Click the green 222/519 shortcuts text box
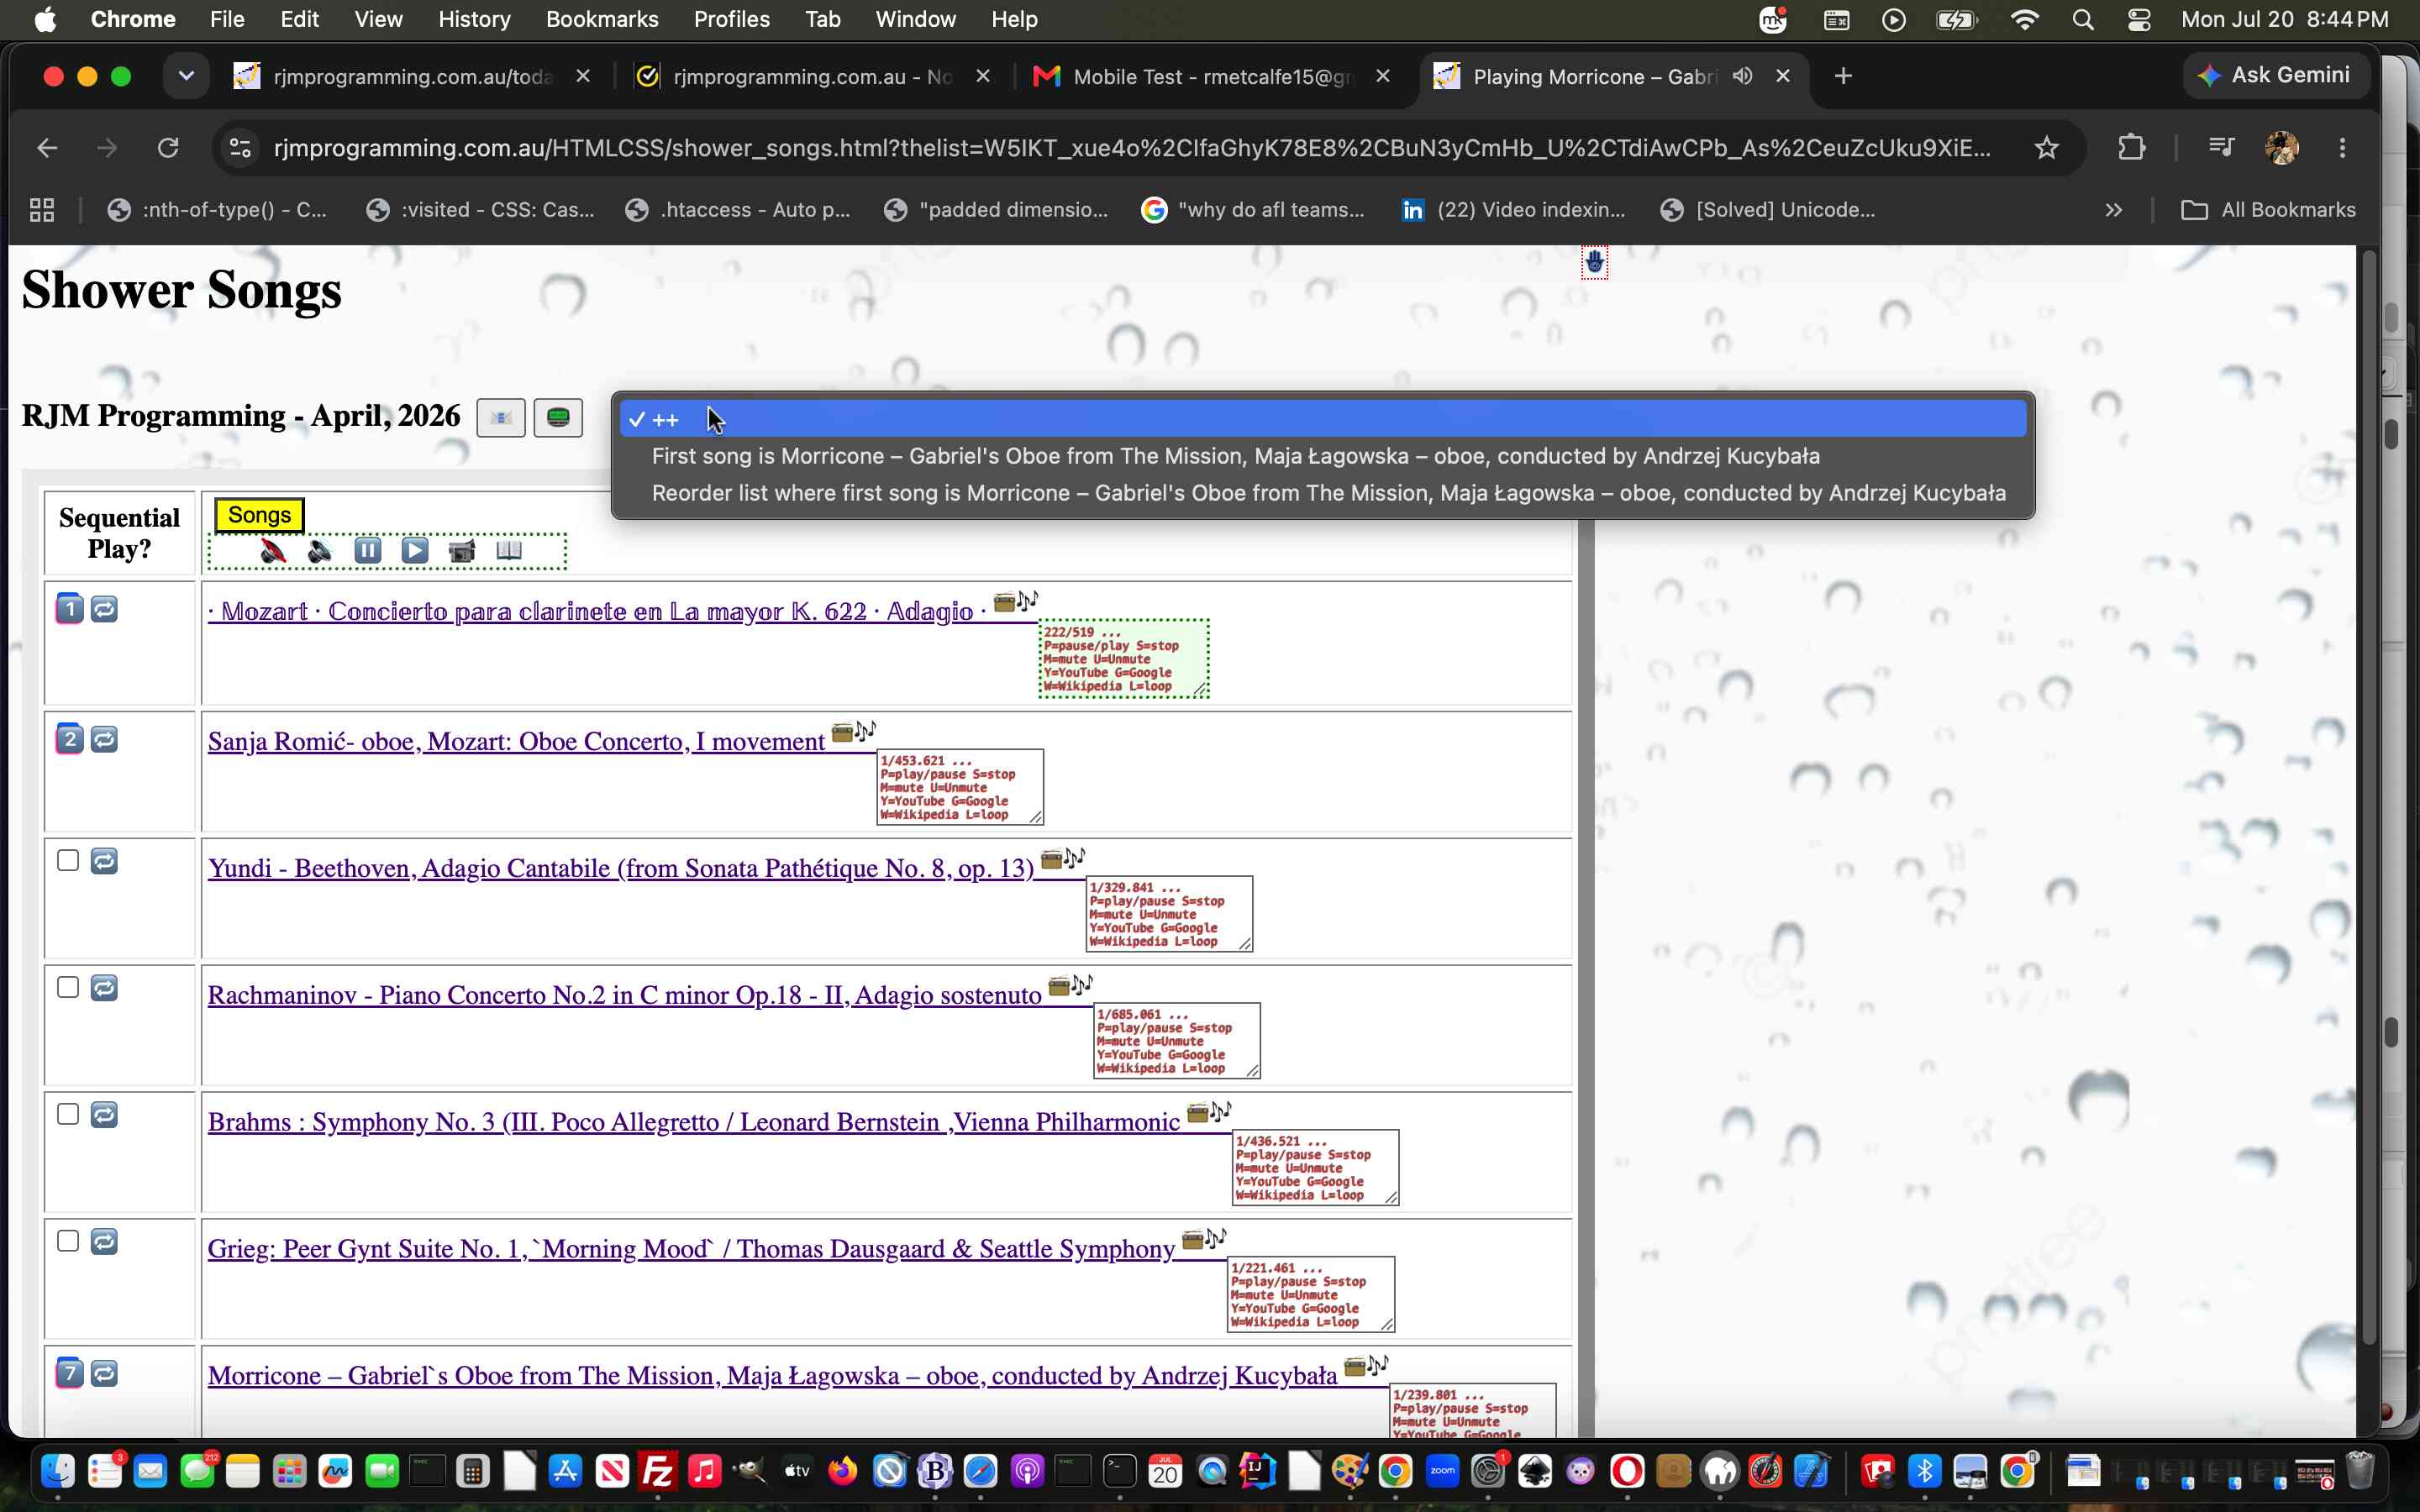The height and width of the screenshot is (1512, 2420). click(x=1124, y=658)
